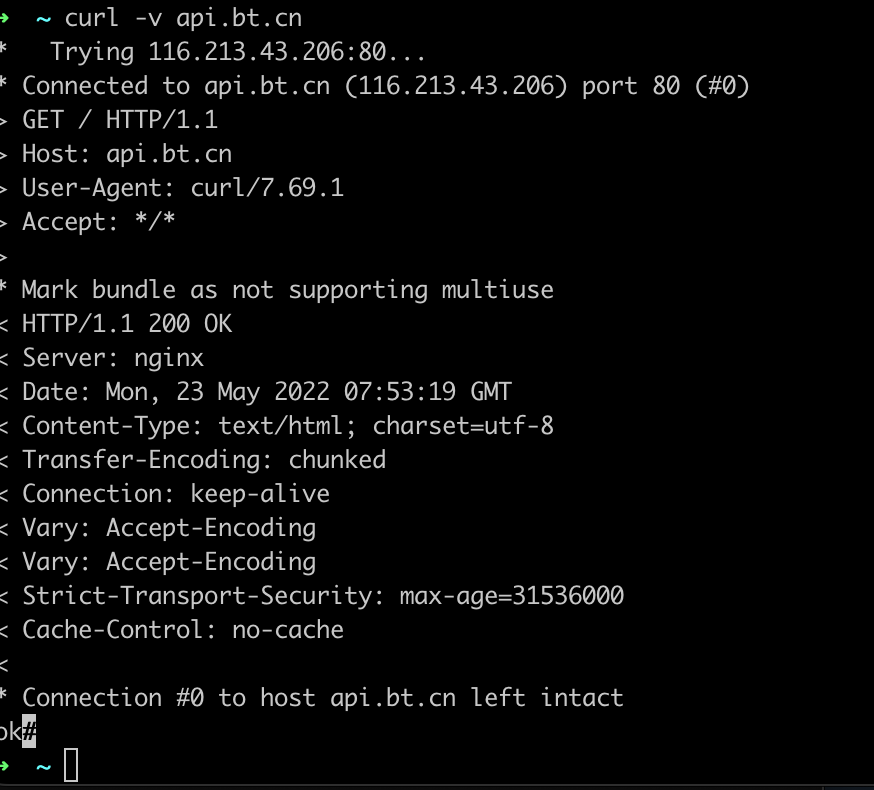Click the User-Agent curl/7.69.1 line
874x790 pixels.
pos(183,188)
